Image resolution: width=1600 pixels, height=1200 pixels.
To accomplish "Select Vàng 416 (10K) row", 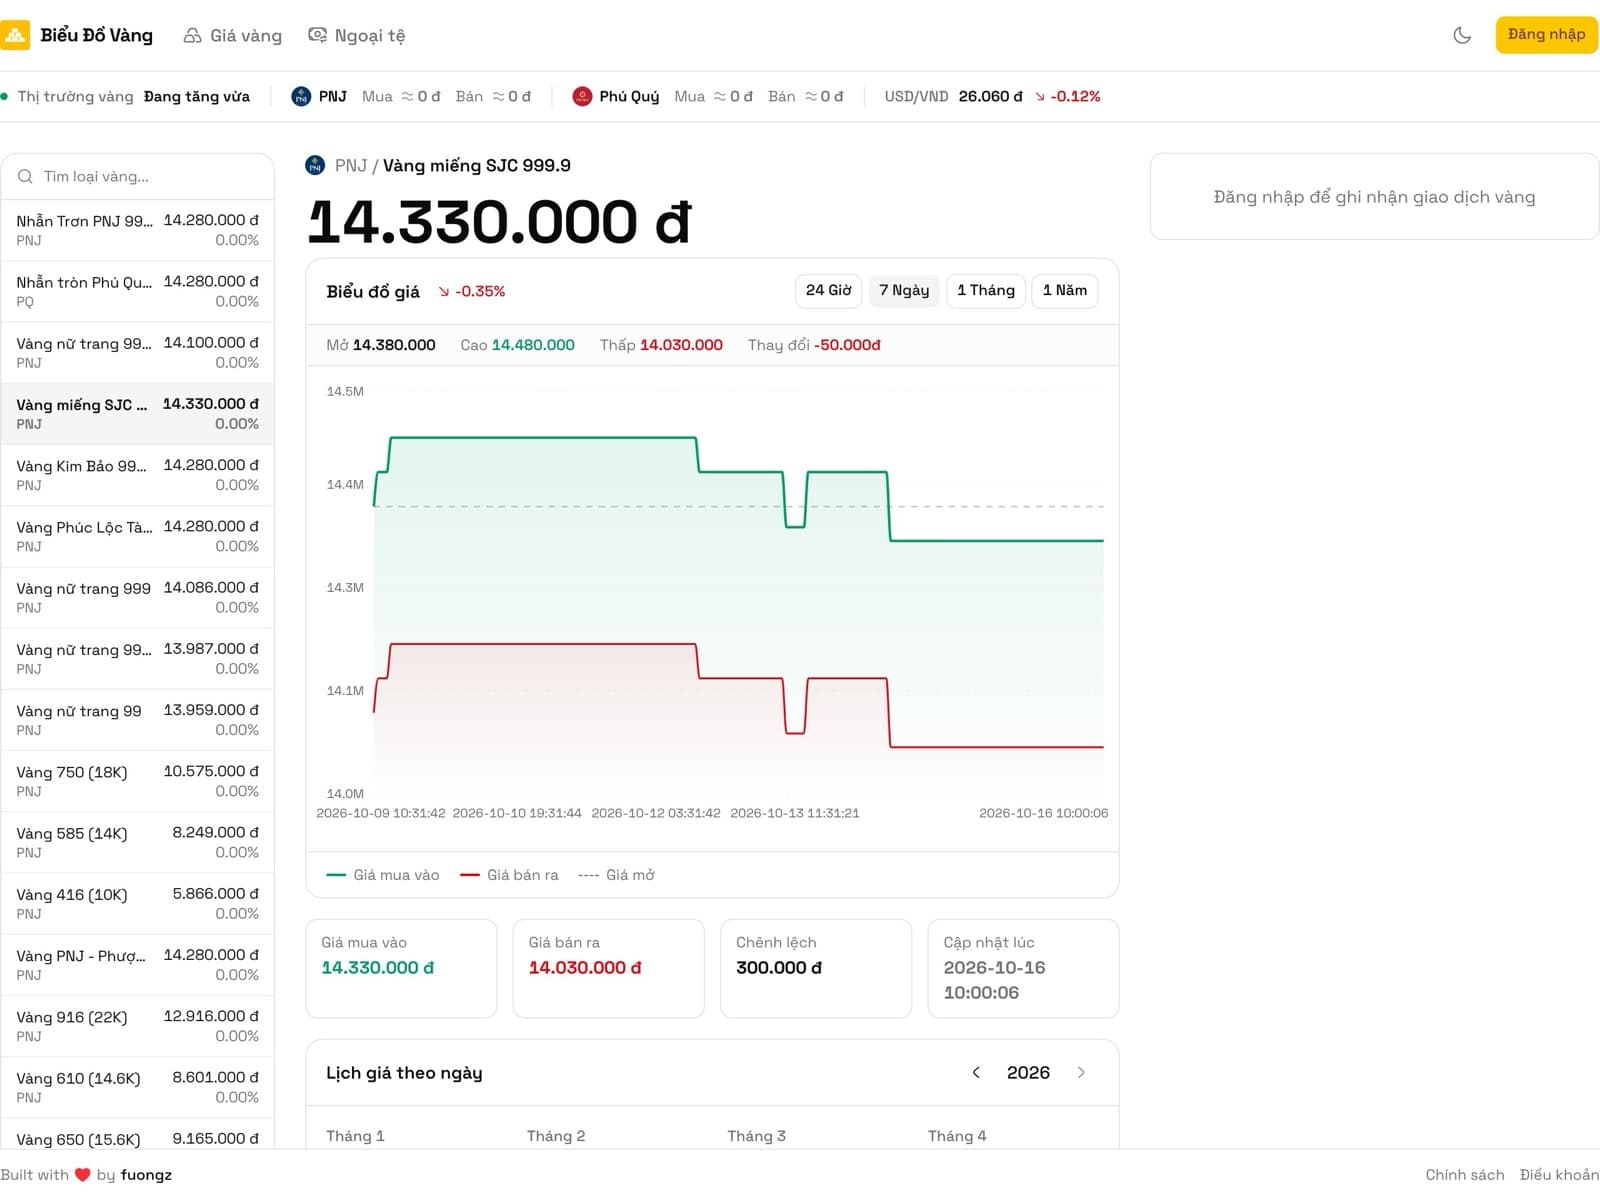I will pyautogui.click(x=138, y=903).
